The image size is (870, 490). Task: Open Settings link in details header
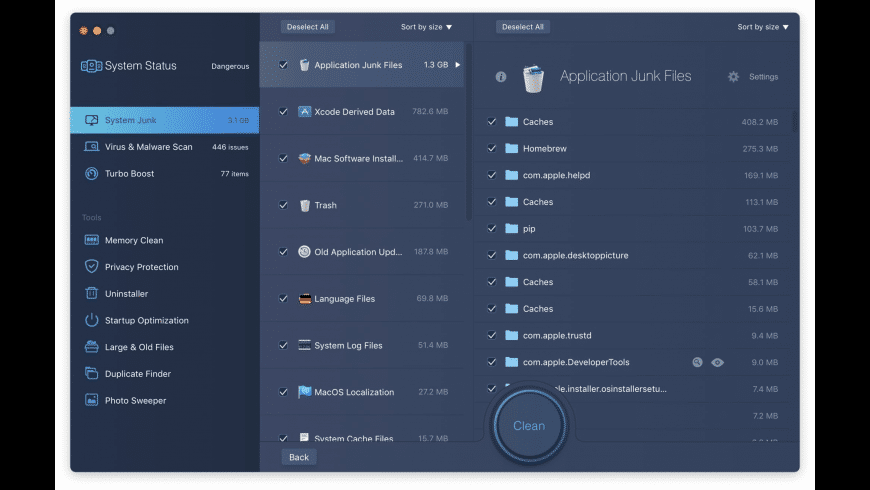pos(763,77)
